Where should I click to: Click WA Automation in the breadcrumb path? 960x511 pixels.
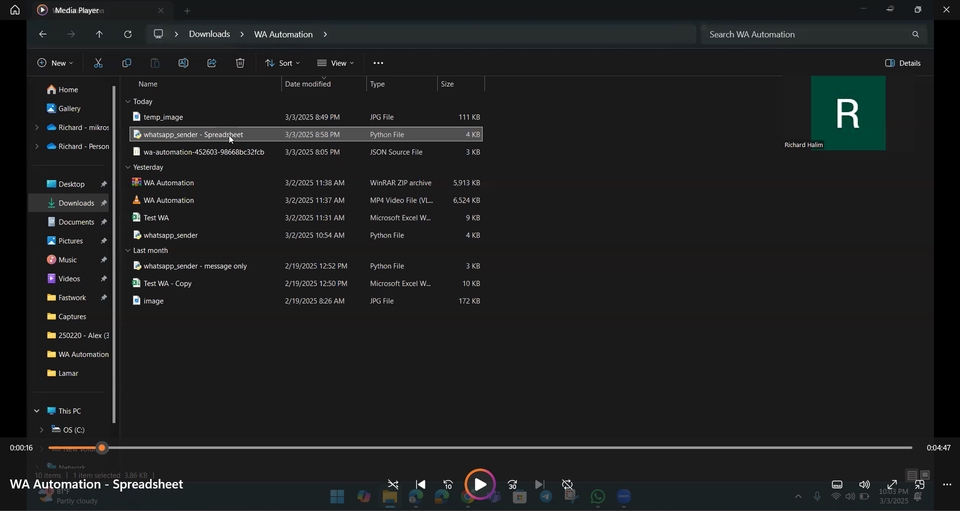point(283,34)
